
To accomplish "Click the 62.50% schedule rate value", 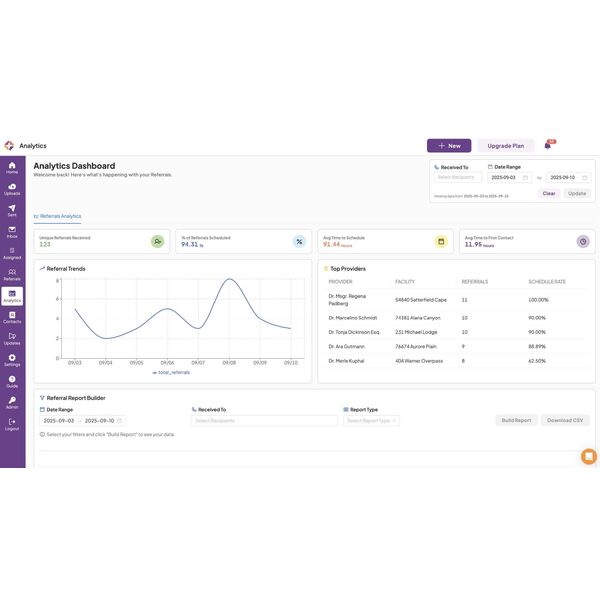I will (x=537, y=361).
